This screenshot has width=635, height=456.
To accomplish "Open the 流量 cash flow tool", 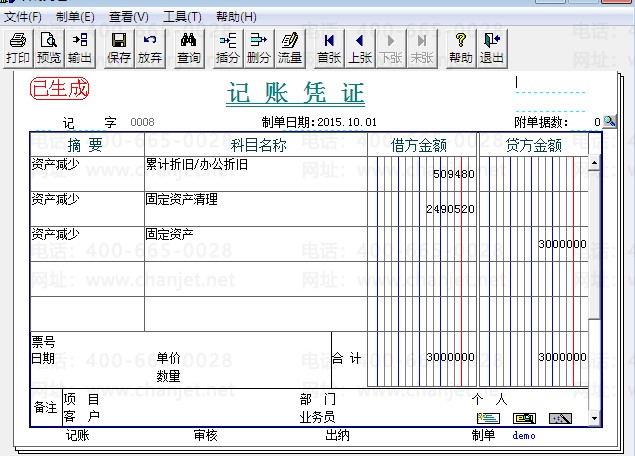I will [289, 47].
